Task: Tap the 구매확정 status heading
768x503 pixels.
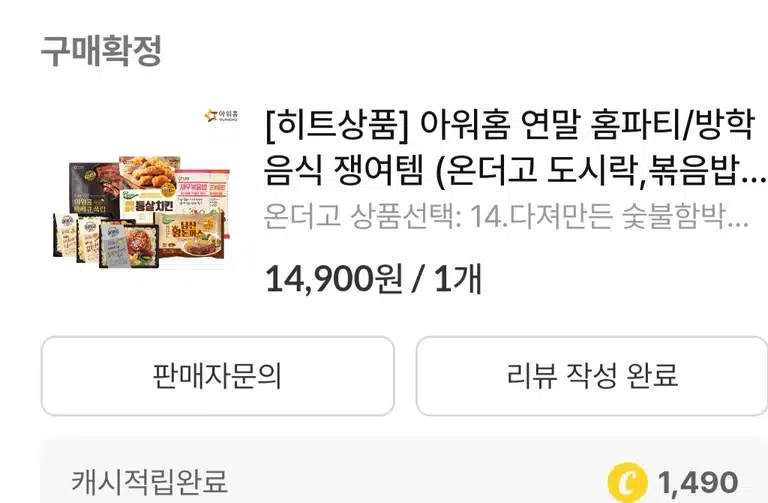Action: (x=101, y=50)
